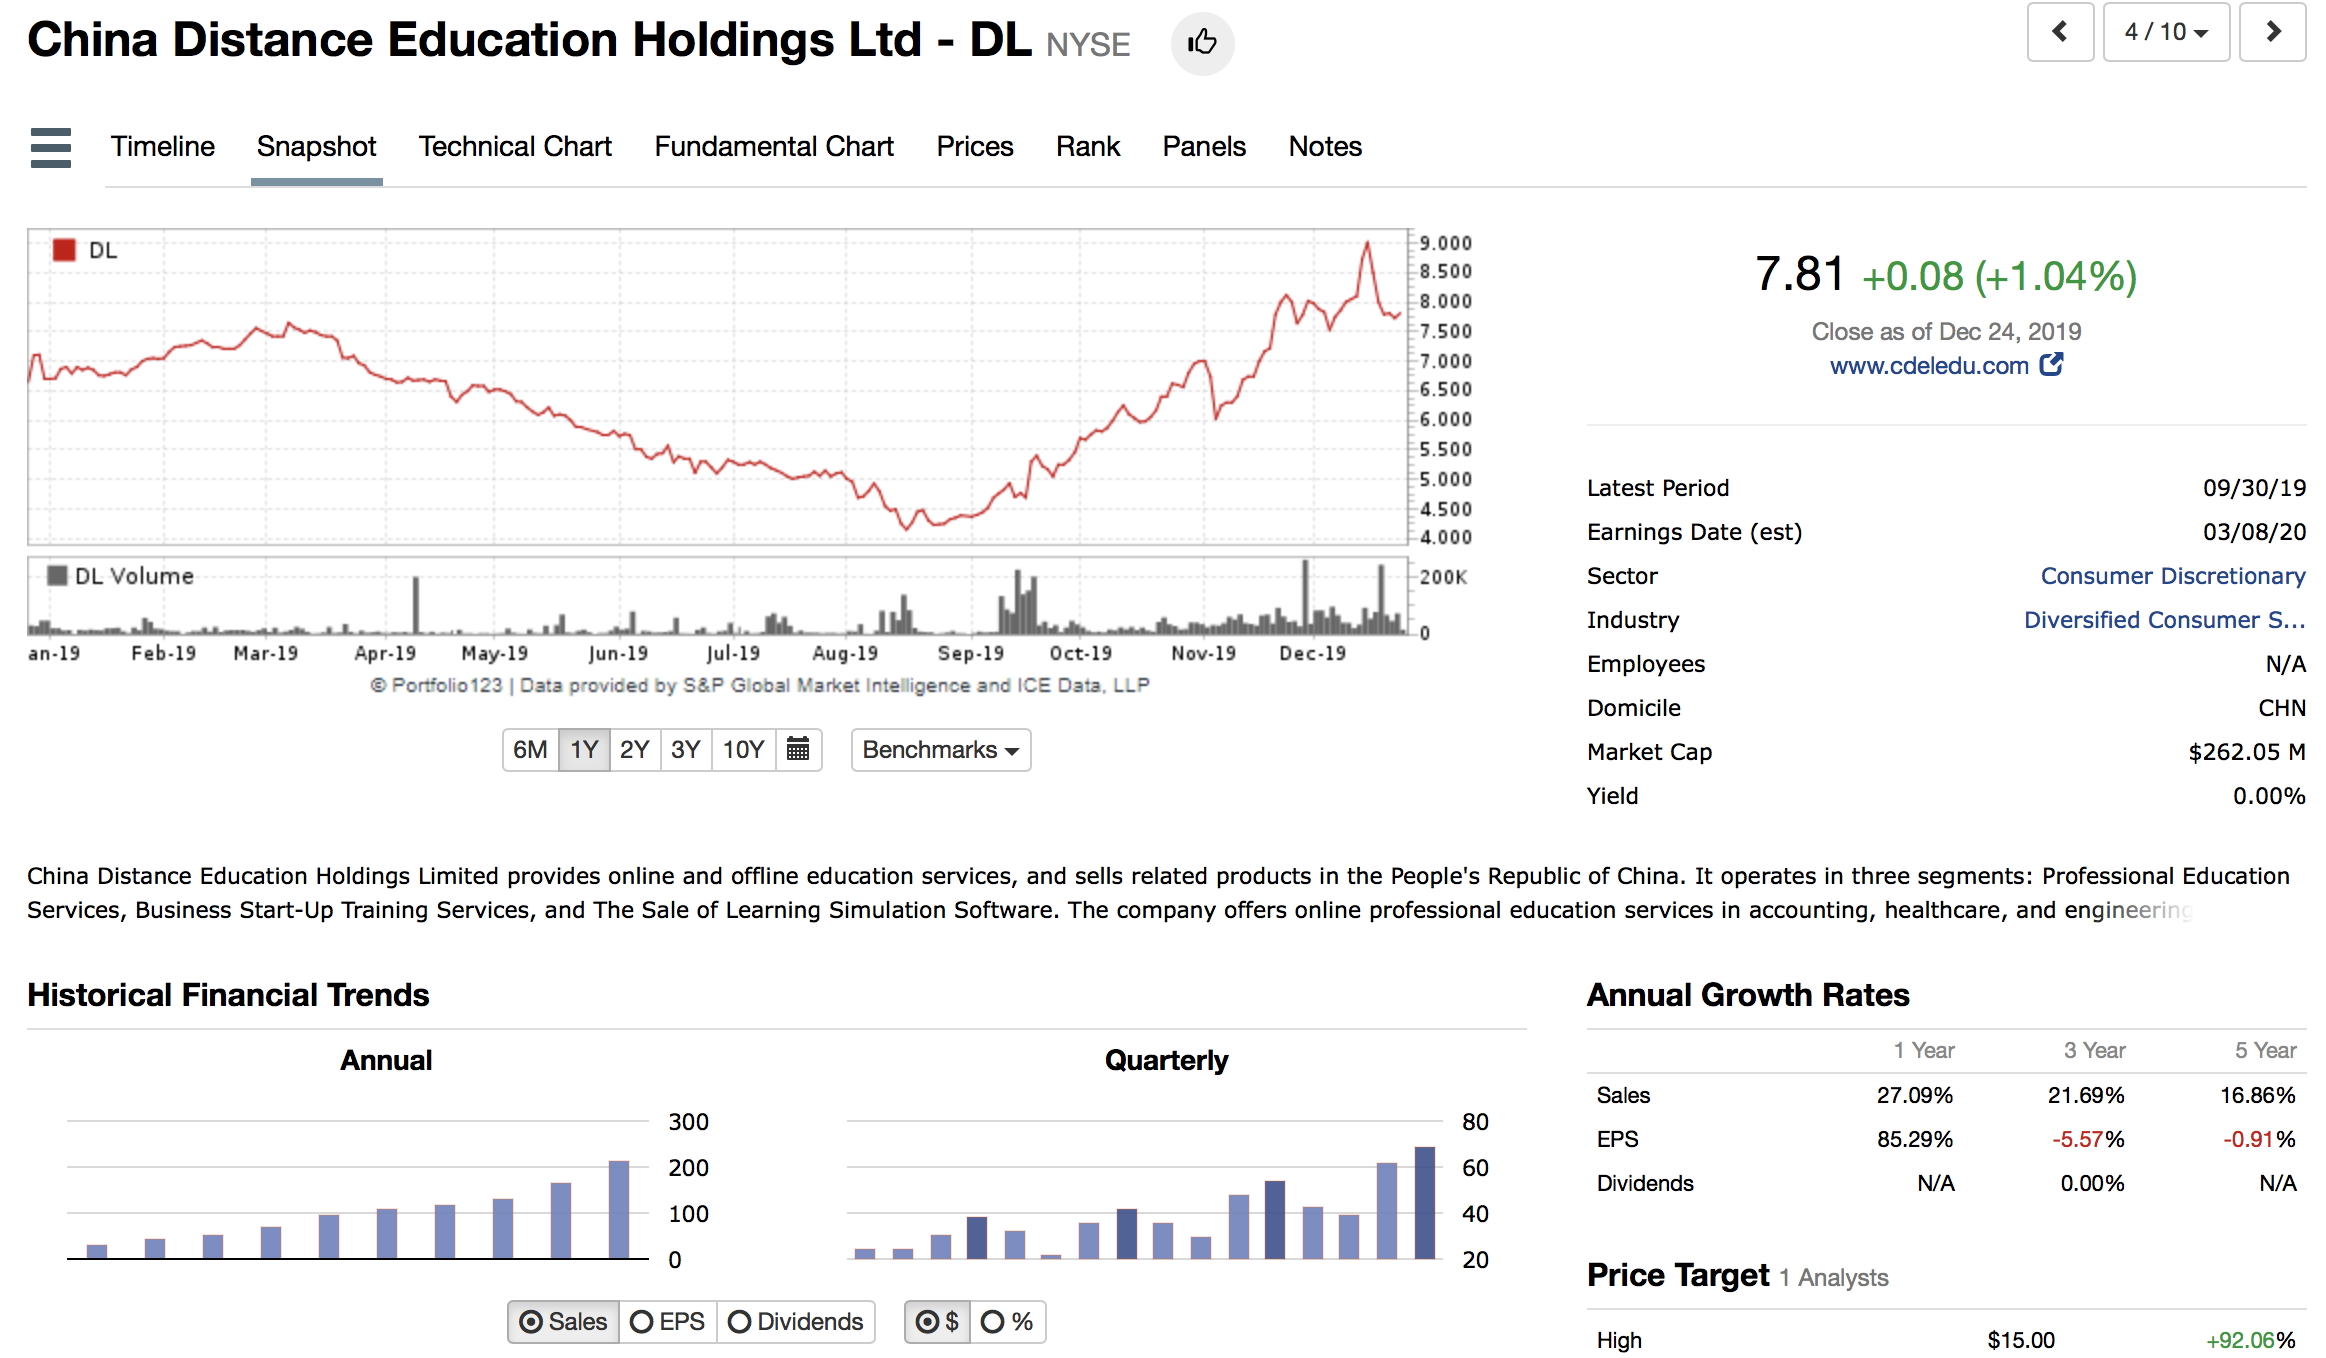Set chart range to 10Y
The width and height of the screenshot is (2326, 1358).
pyautogui.click(x=743, y=749)
